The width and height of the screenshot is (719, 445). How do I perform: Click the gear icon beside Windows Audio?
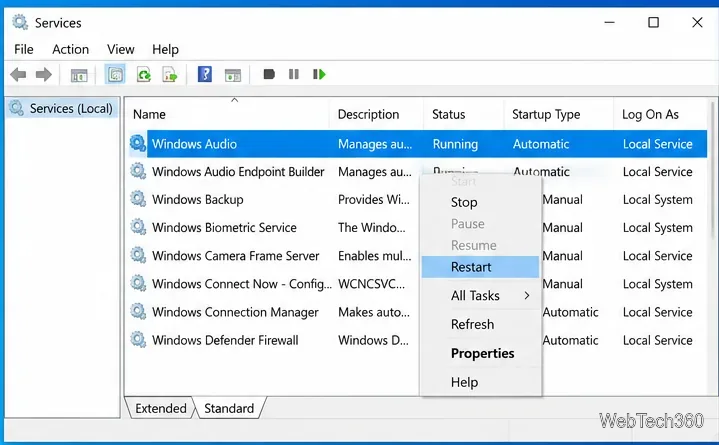138,143
